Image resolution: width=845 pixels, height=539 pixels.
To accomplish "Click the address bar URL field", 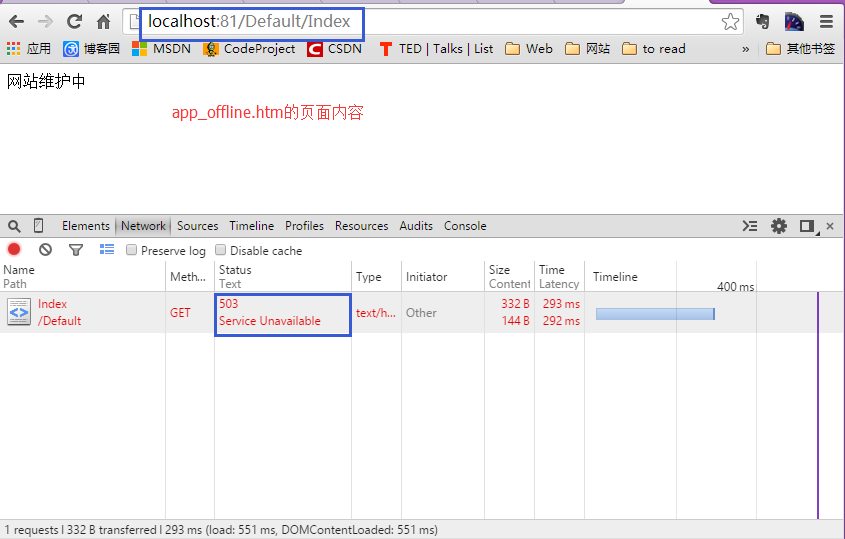I will pos(431,22).
